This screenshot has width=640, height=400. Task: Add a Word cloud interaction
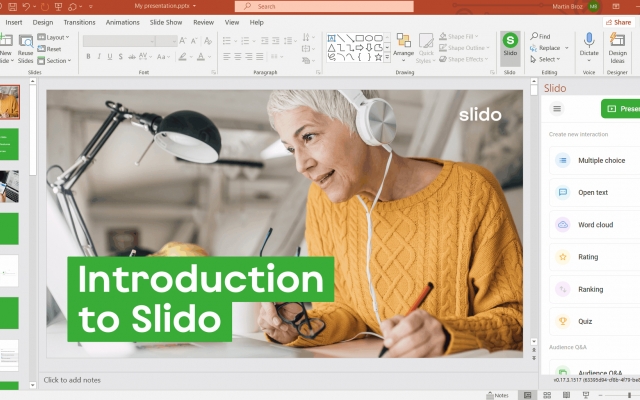[595, 224]
